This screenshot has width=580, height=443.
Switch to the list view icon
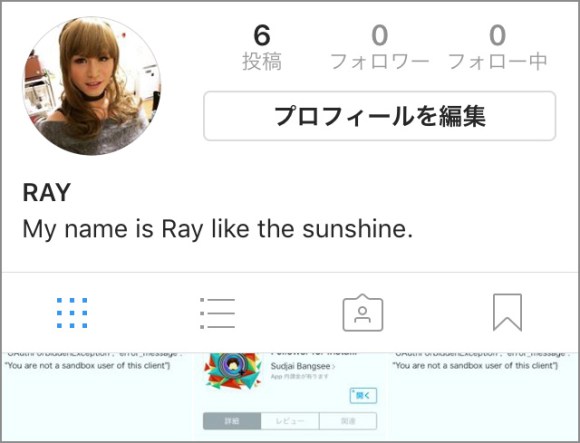[x=218, y=313]
